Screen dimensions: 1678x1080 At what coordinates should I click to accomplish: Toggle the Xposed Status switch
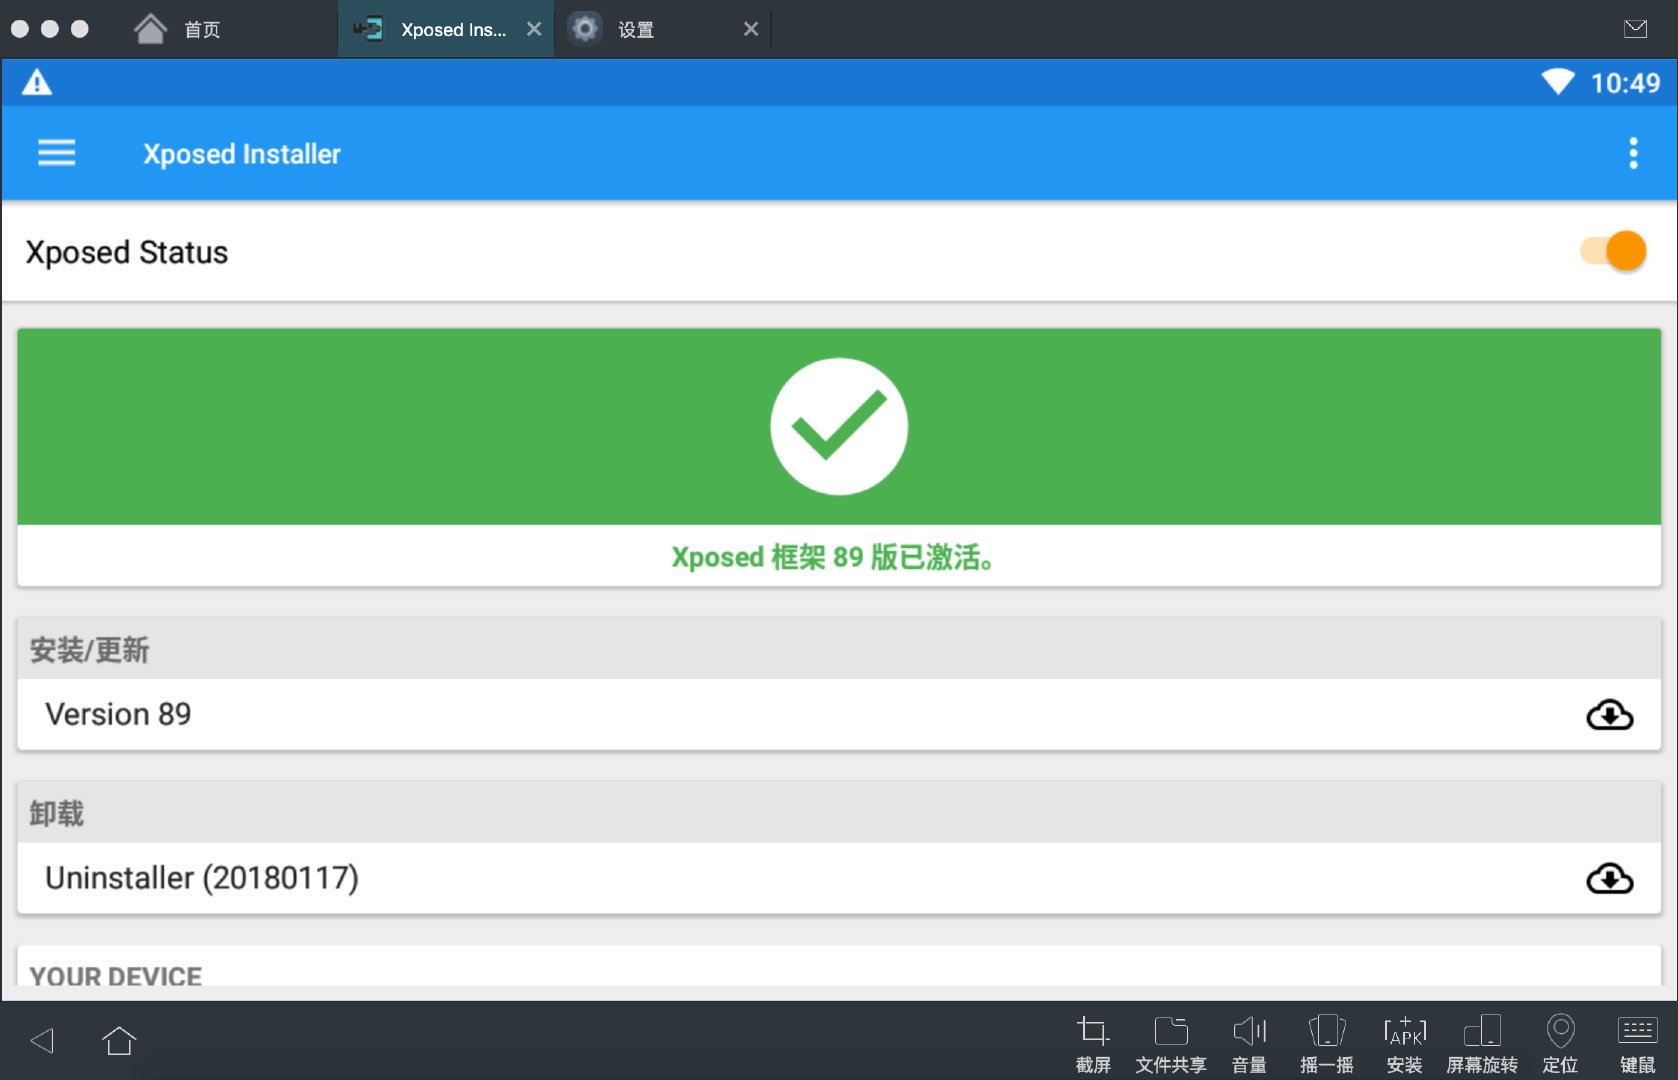[1613, 251]
